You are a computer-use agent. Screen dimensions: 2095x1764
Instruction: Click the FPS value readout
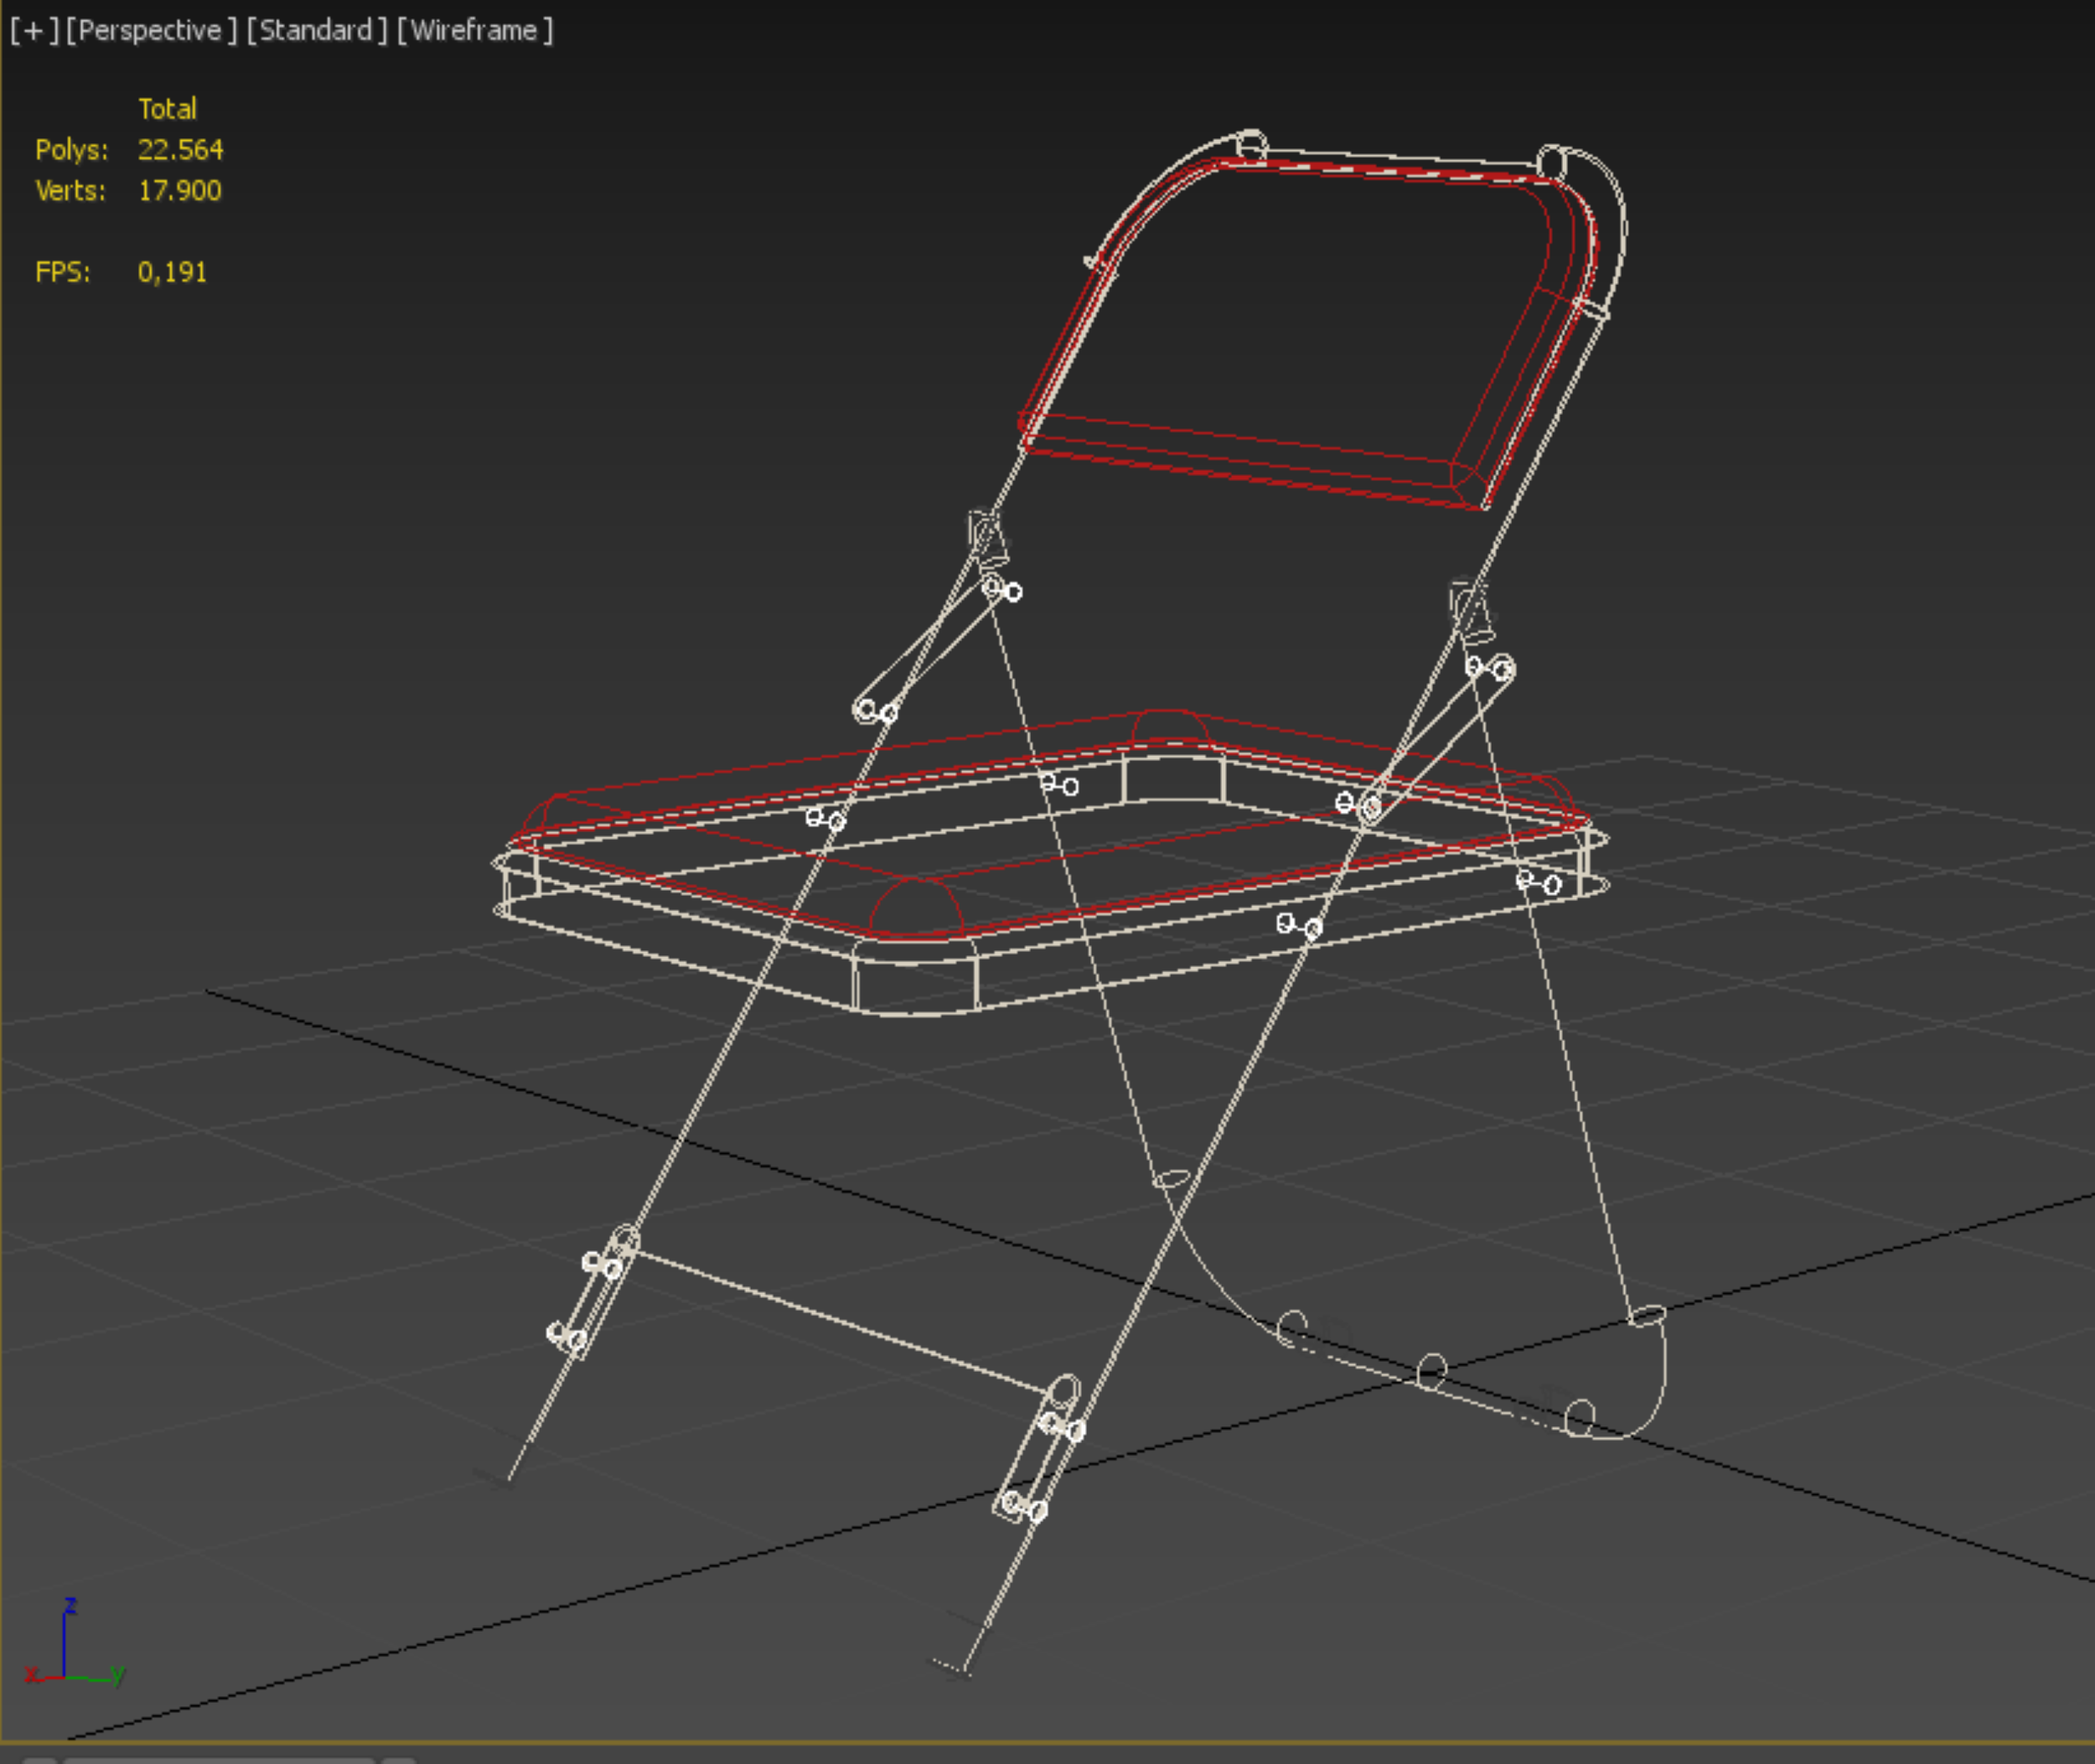172,272
